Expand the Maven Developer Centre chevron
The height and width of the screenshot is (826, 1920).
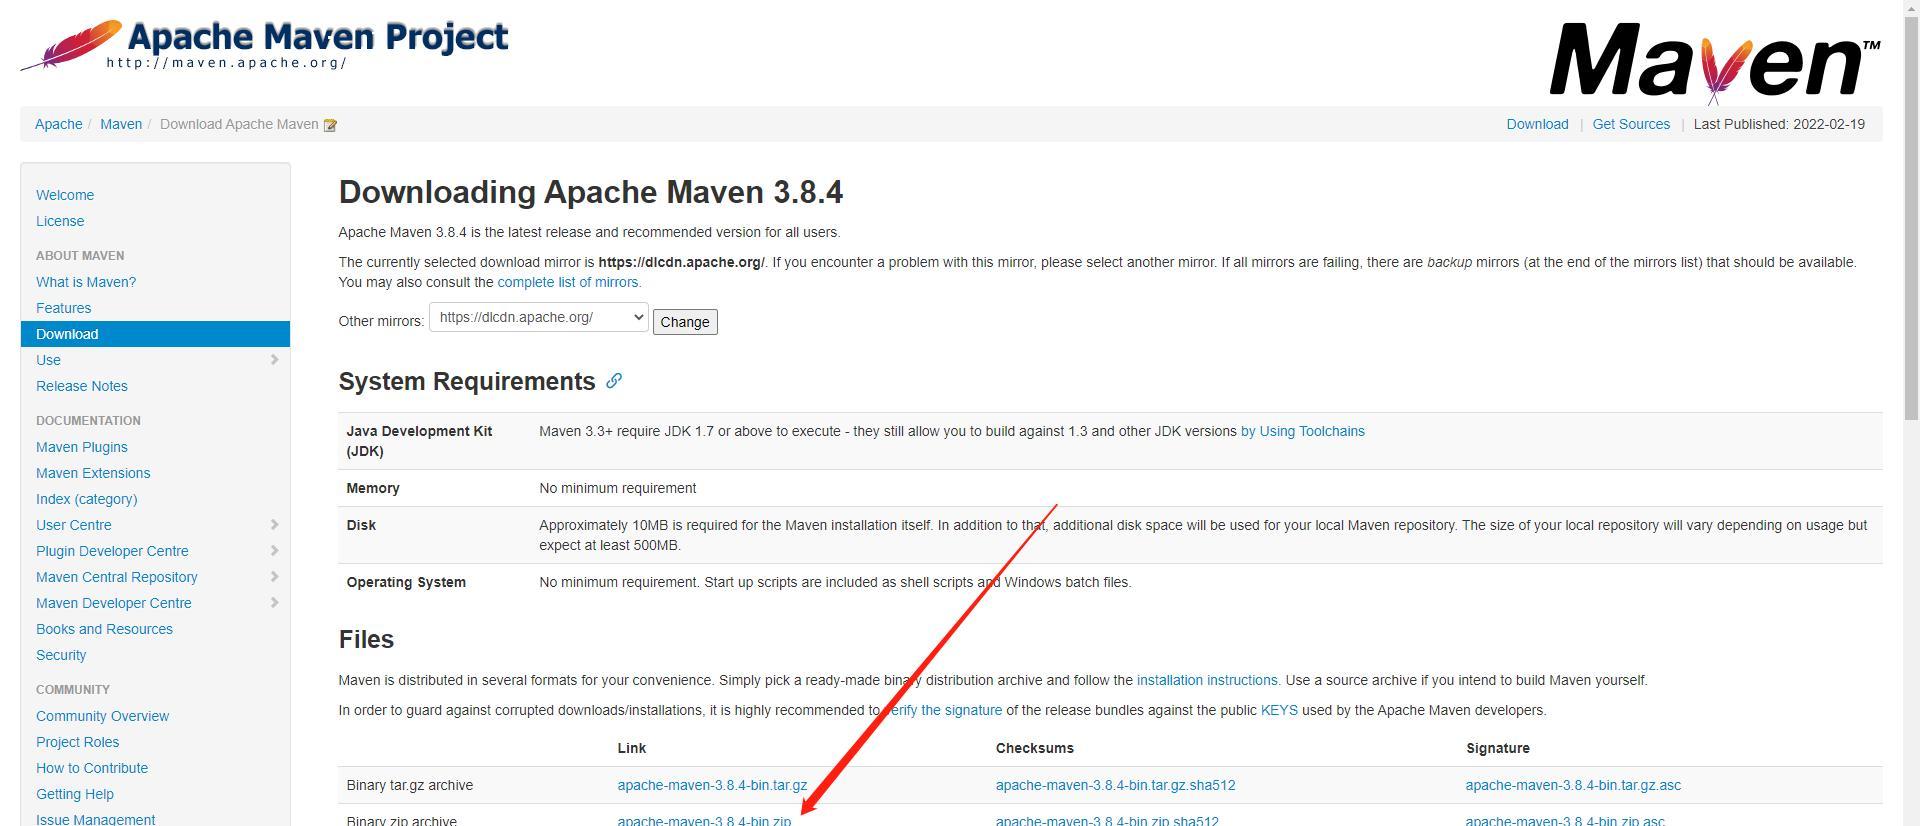point(274,603)
